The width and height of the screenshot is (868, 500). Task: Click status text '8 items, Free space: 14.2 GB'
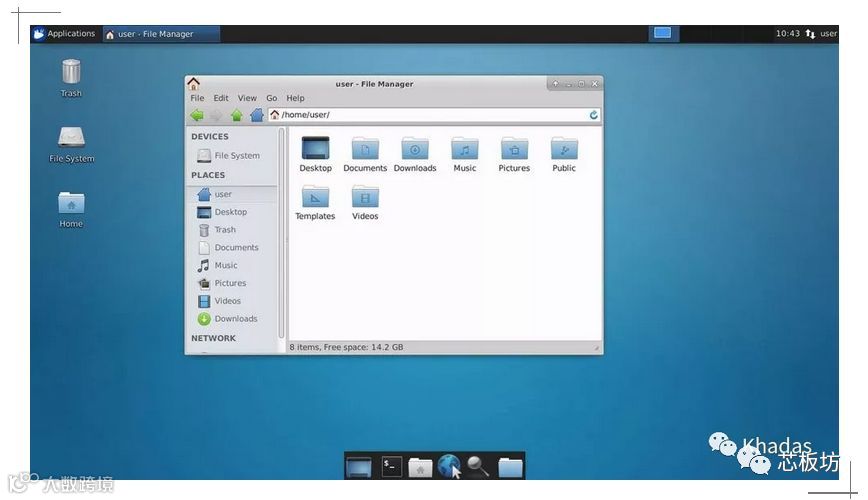[x=347, y=348]
